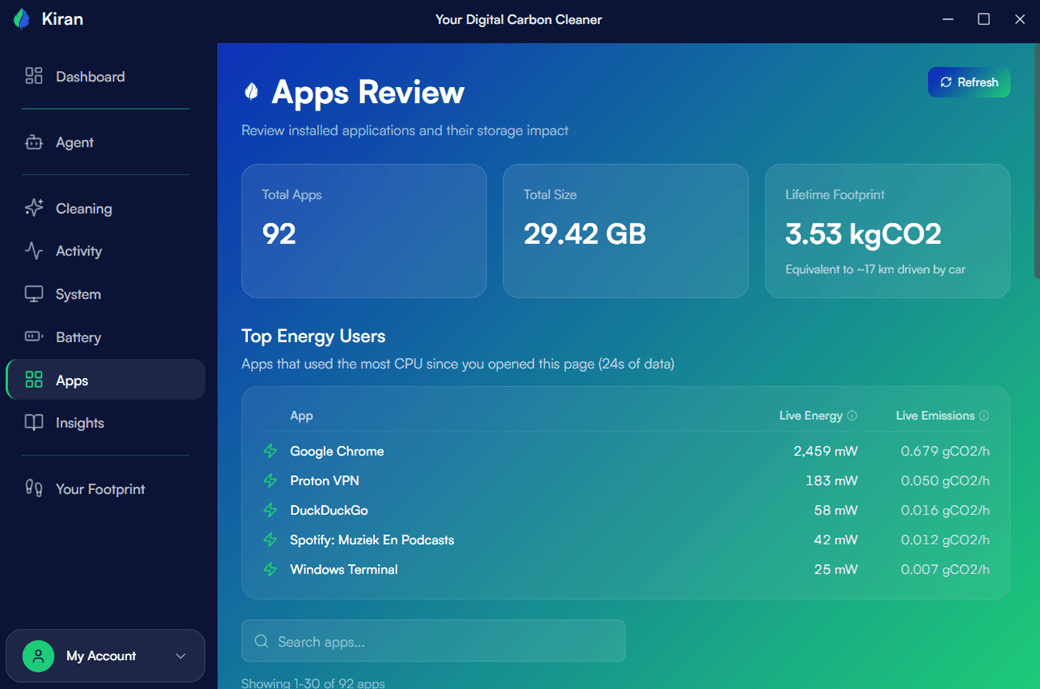Image resolution: width=1040 pixels, height=689 pixels.
Task: Click the 58 mW energy value
Action: pos(836,510)
